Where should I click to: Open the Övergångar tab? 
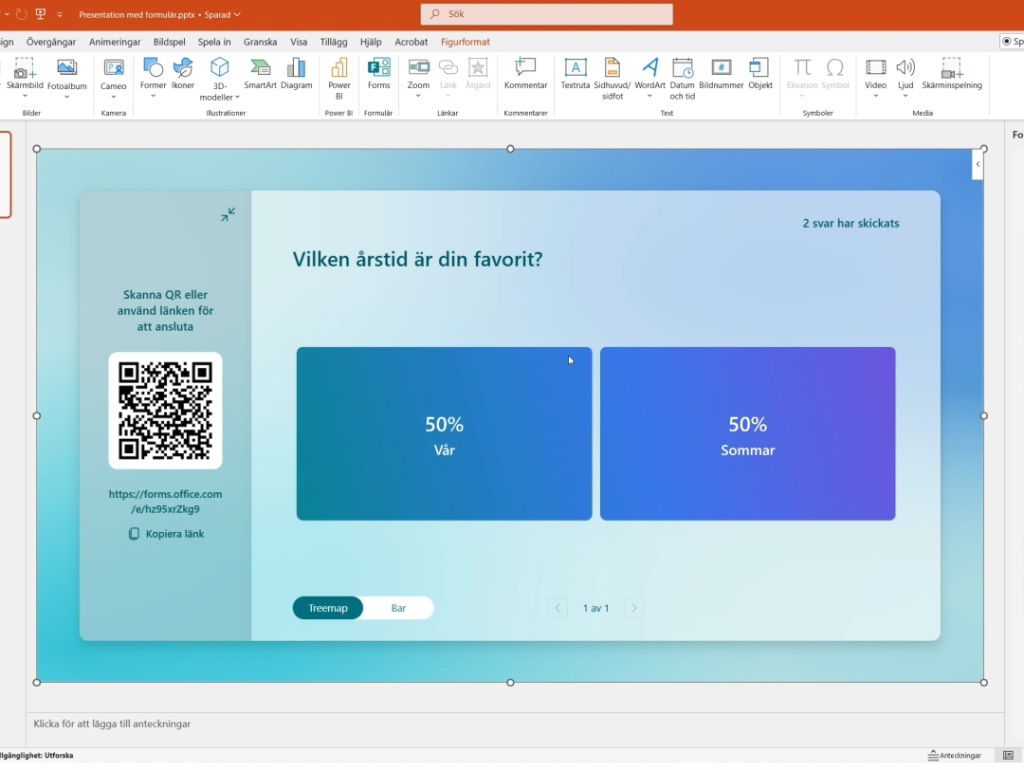(51, 42)
